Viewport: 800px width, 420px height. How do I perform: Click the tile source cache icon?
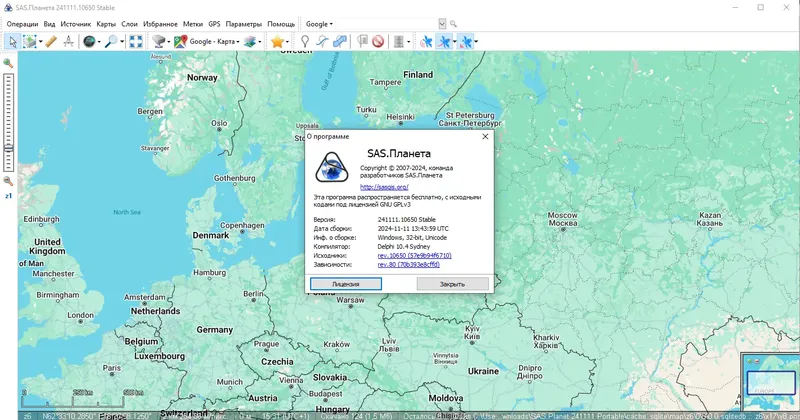[x=159, y=41]
